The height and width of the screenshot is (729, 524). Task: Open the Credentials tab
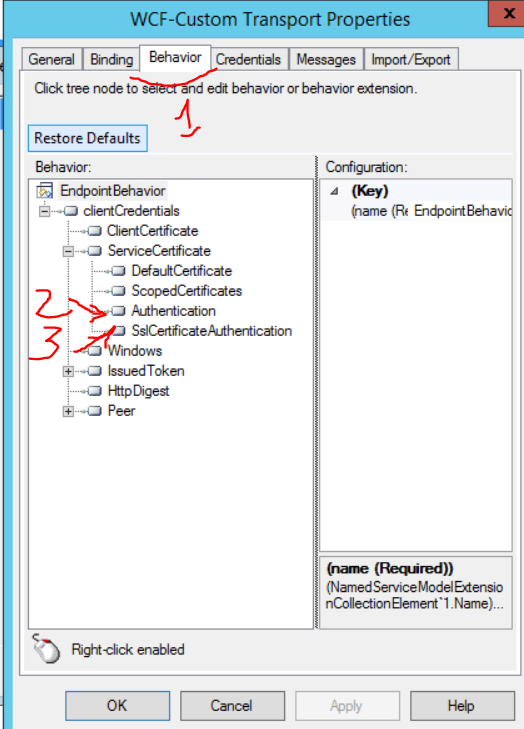click(248, 60)
